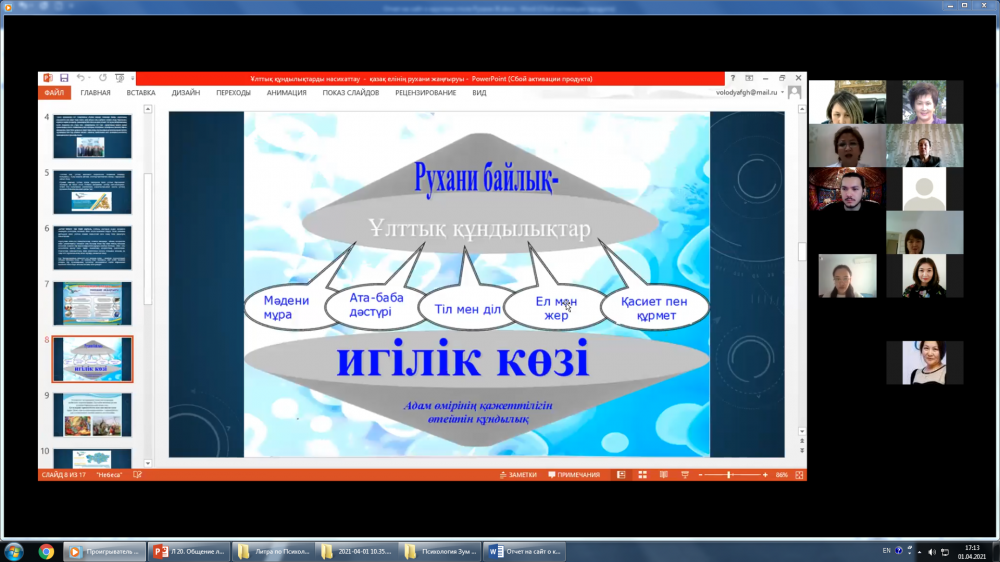Open the ВИД ribbon tab
The width and height of the screenshot is (1000, 562).
coord(479,92)
